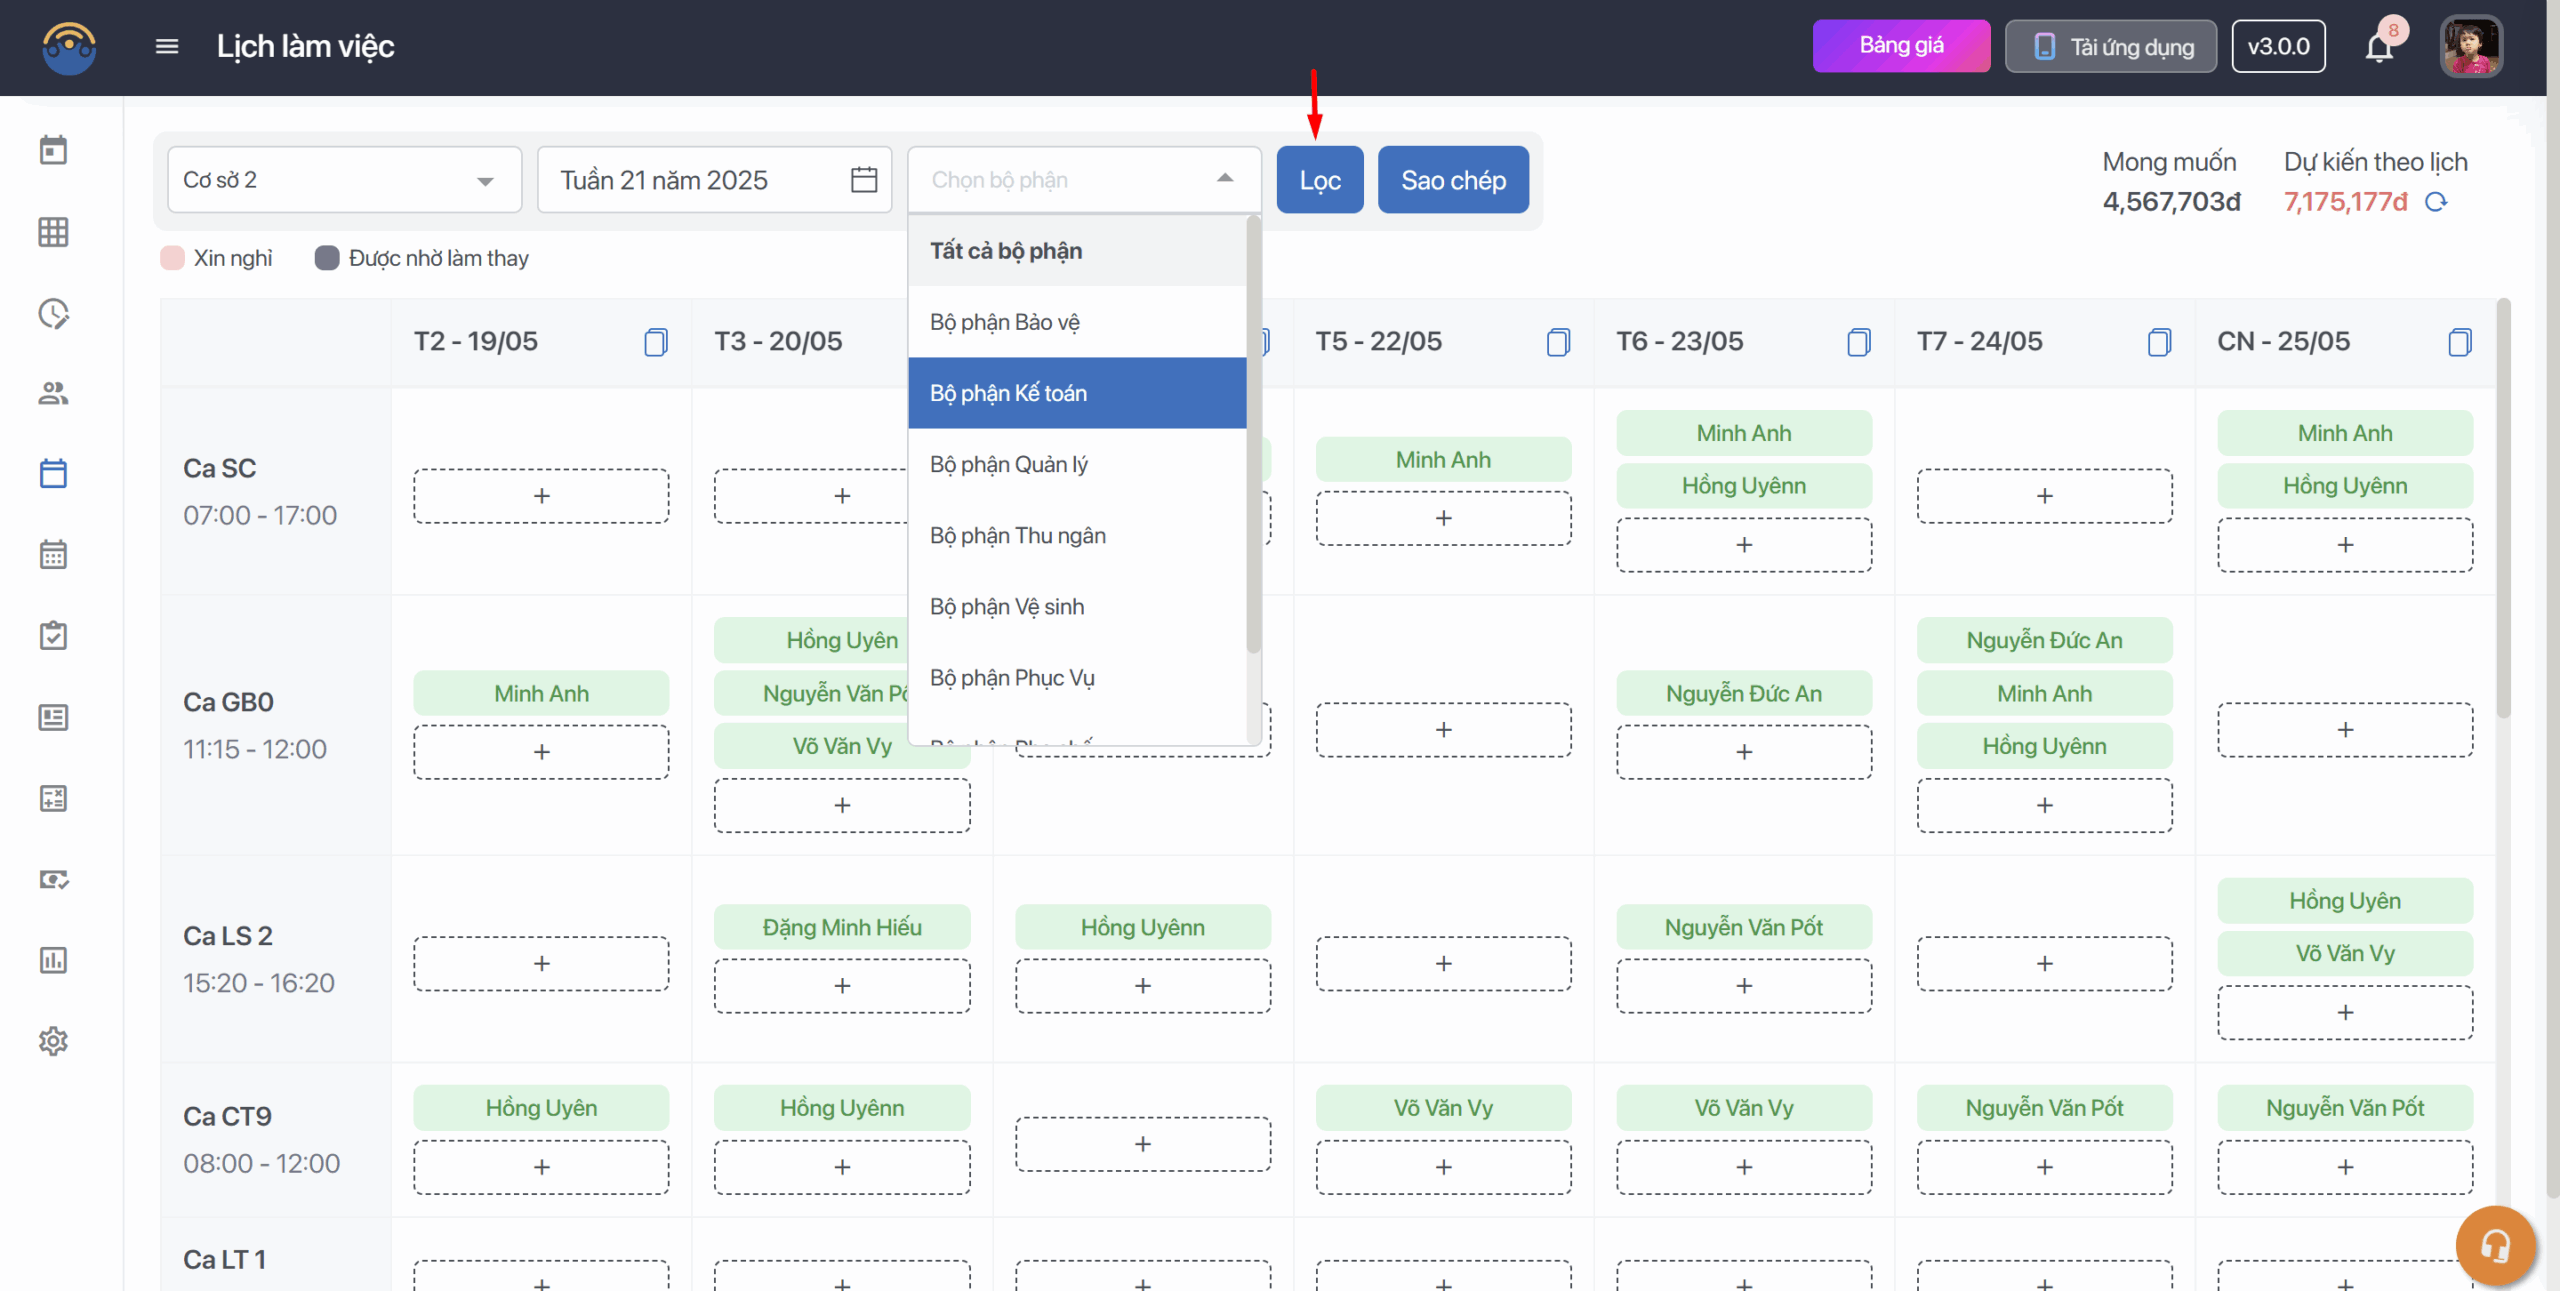Add employee to Ca SC on T2 - 19/05
2560x1291 pixels.
point(541,496)
